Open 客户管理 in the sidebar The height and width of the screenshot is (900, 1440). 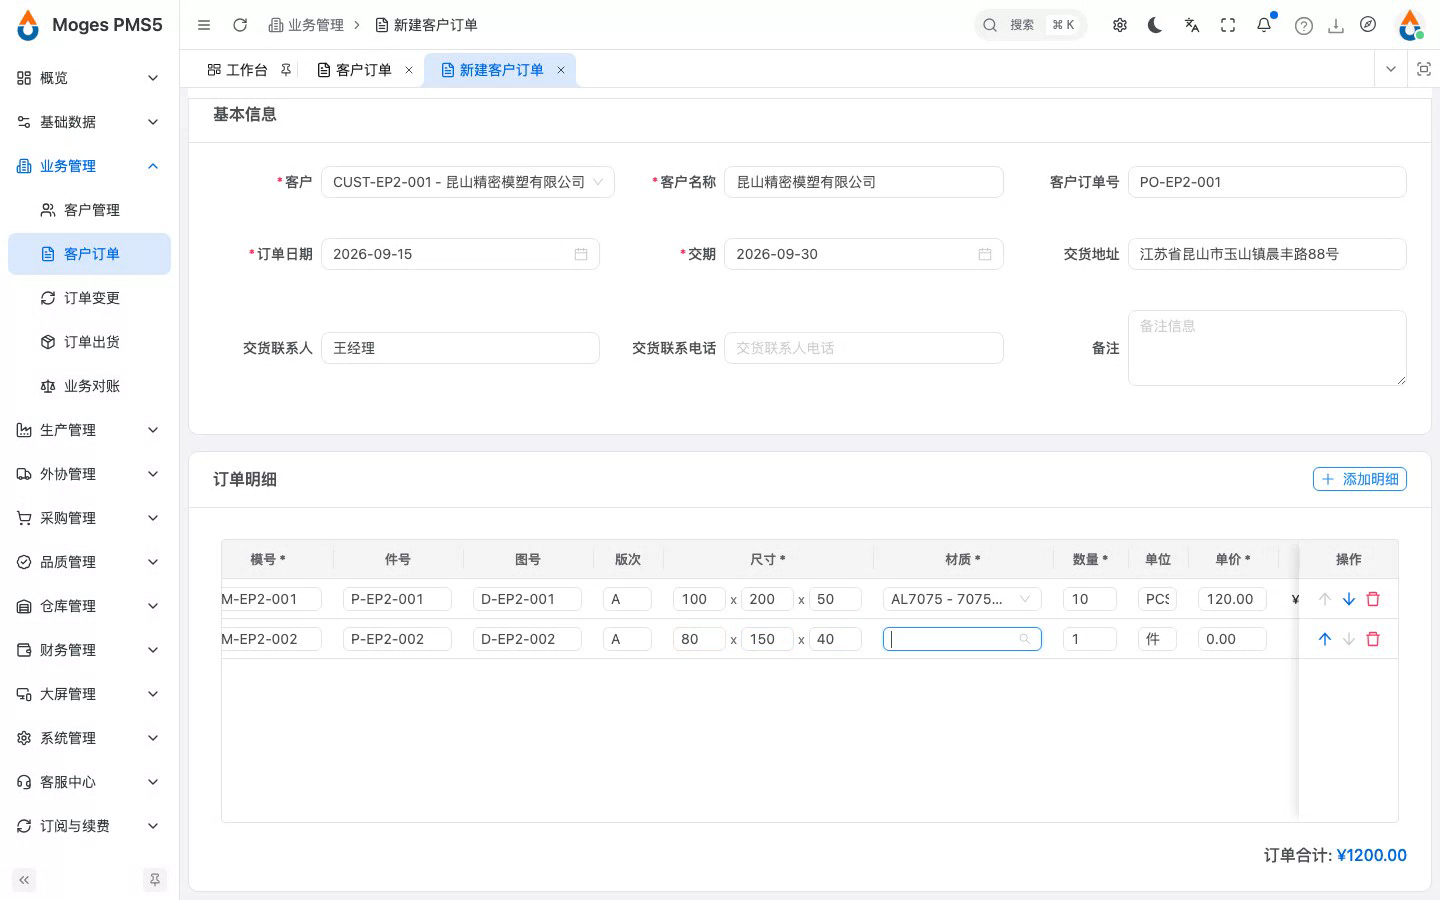click(89, 210)
